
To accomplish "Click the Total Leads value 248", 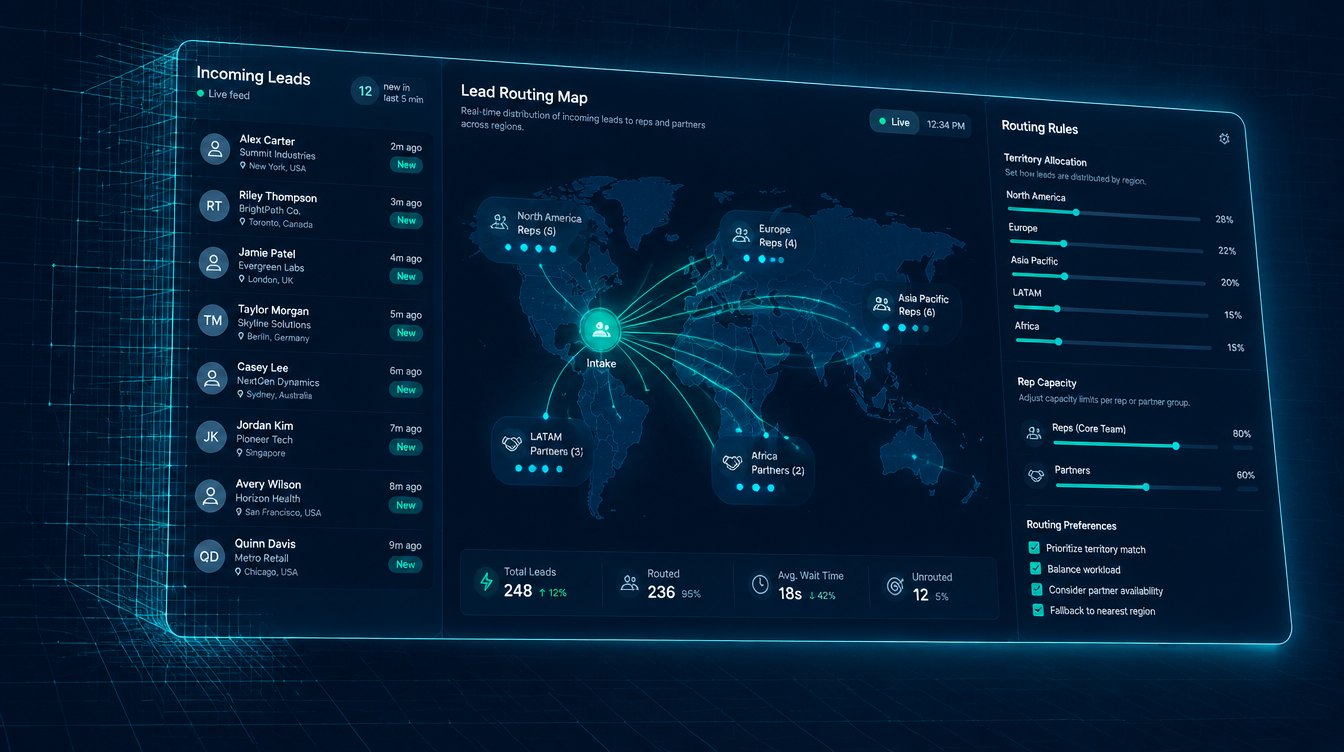I will coord(518,591).
